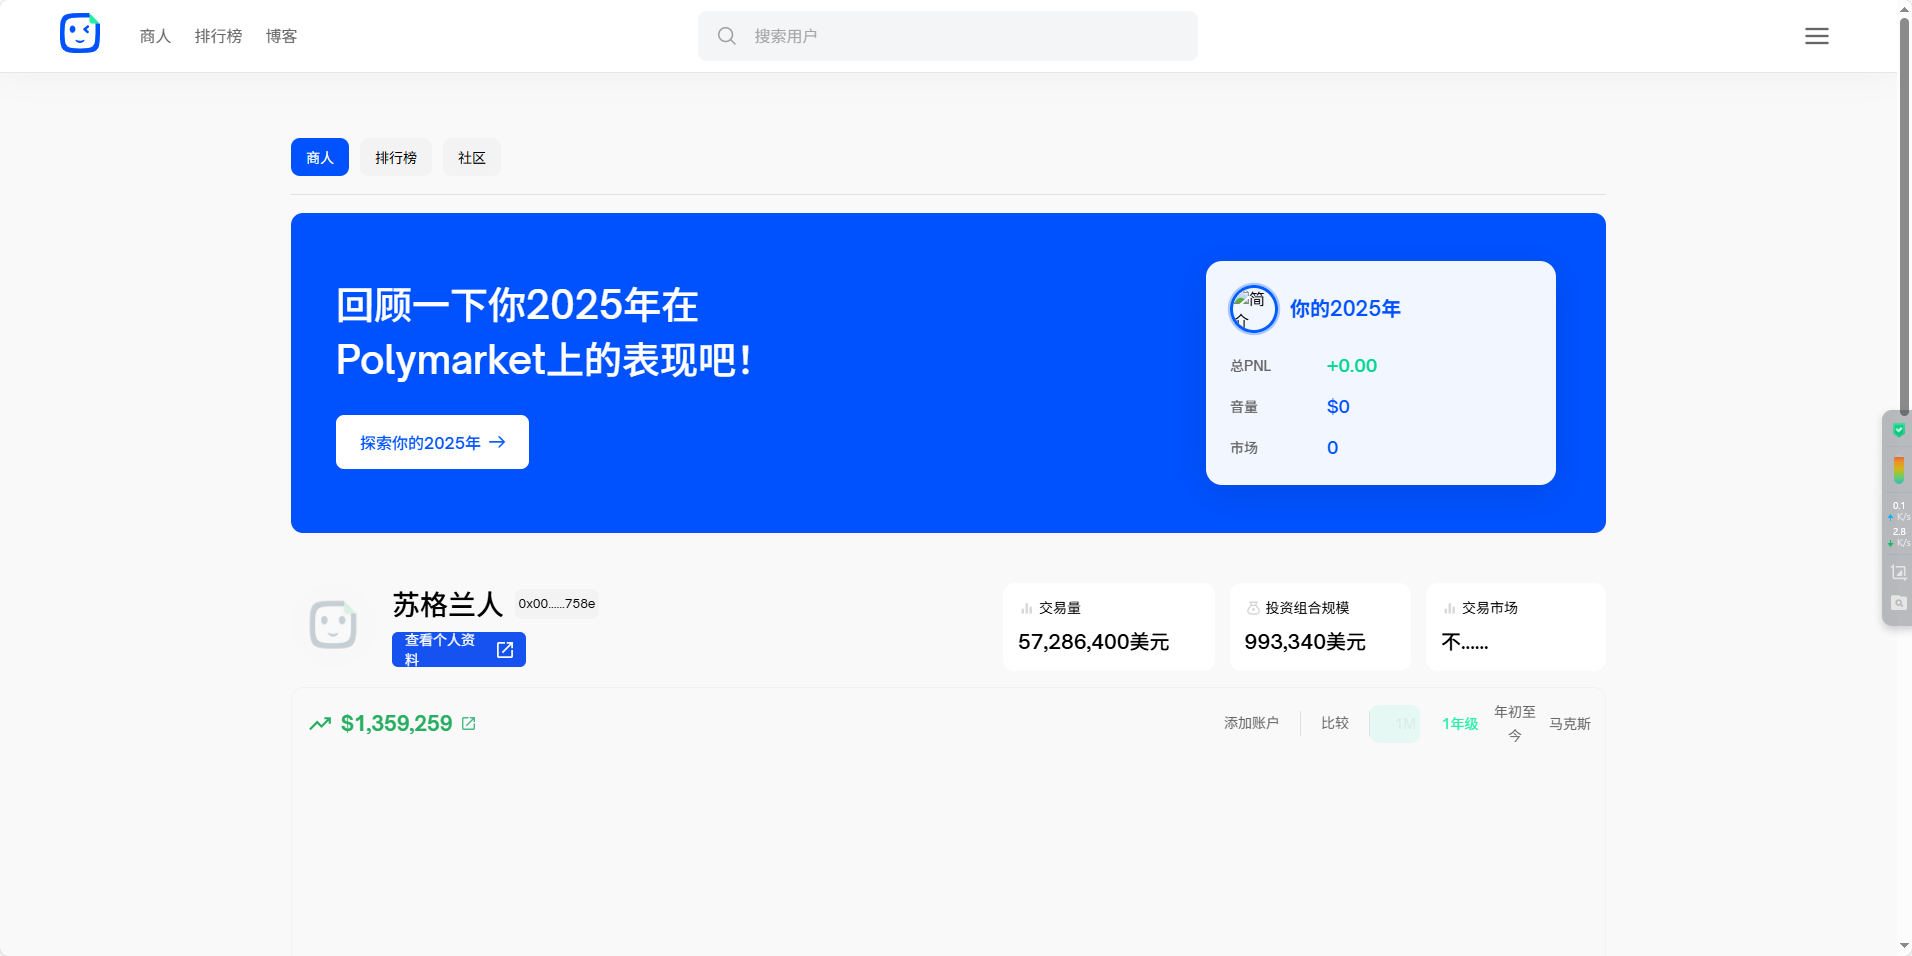Switch to the 社区 tab
This screenshot has width=1912, height=956.
point(471,157)
